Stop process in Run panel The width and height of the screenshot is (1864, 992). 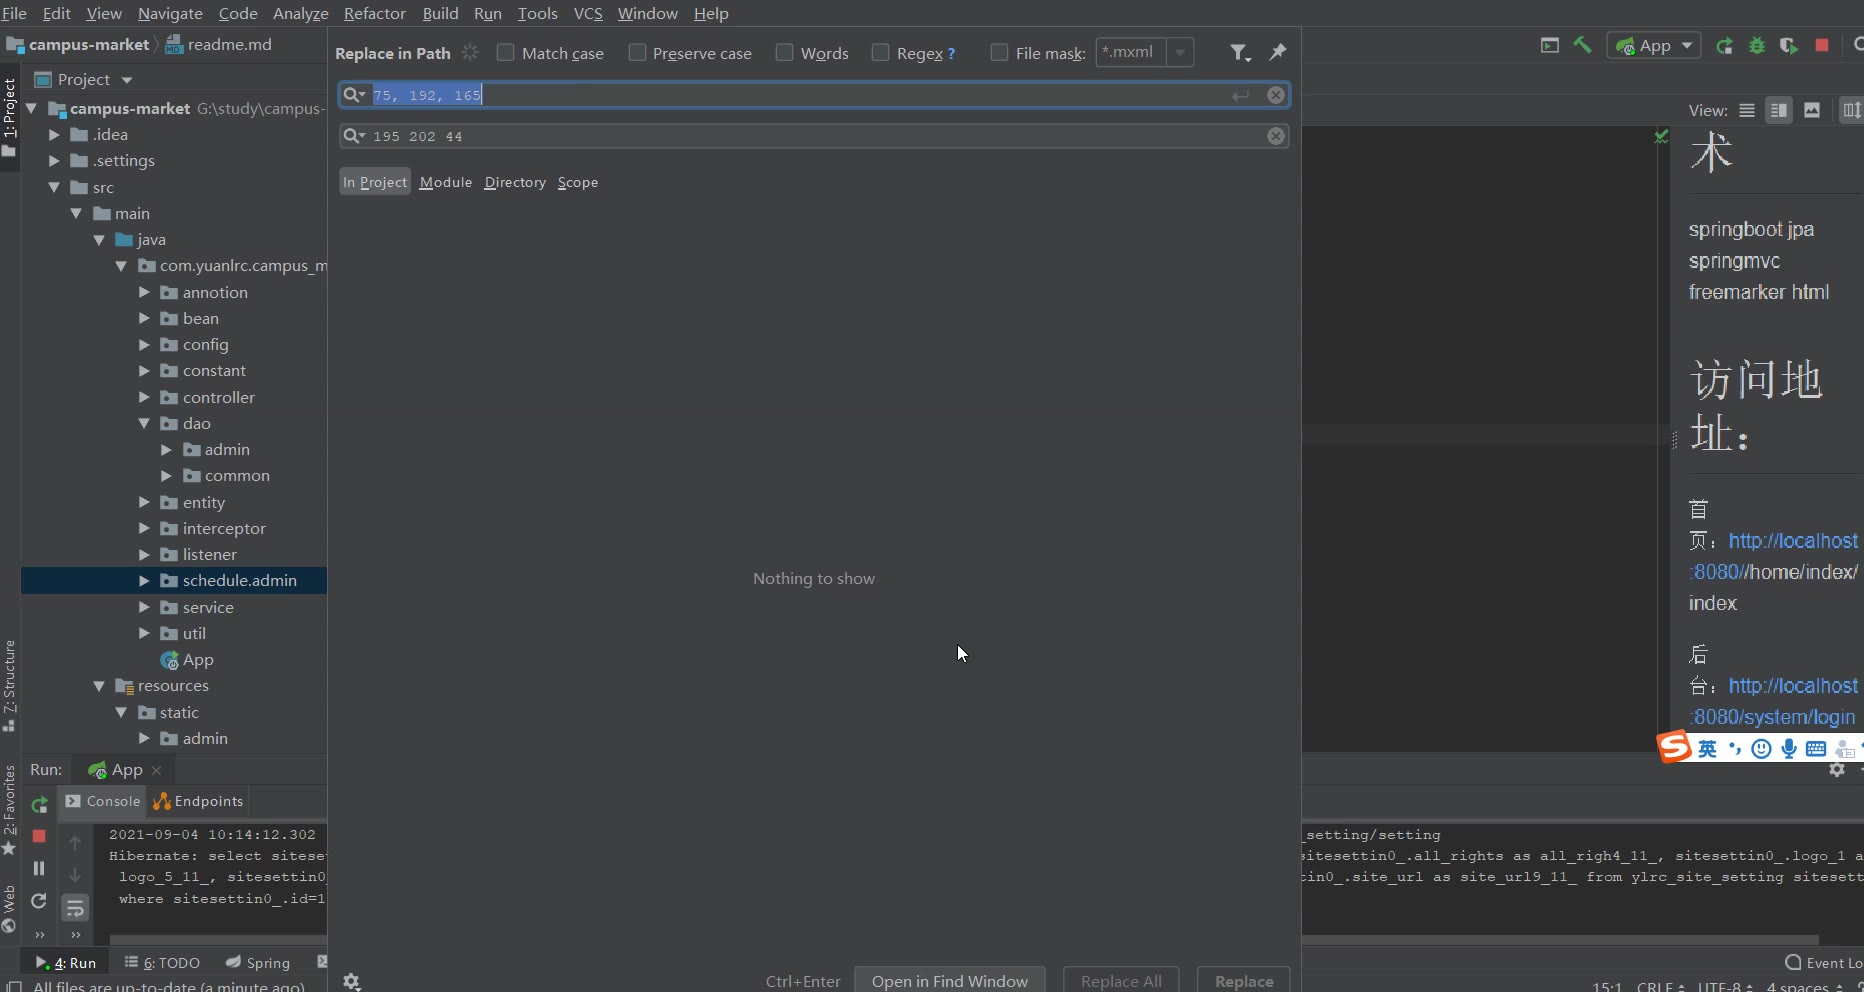[39, 836]
